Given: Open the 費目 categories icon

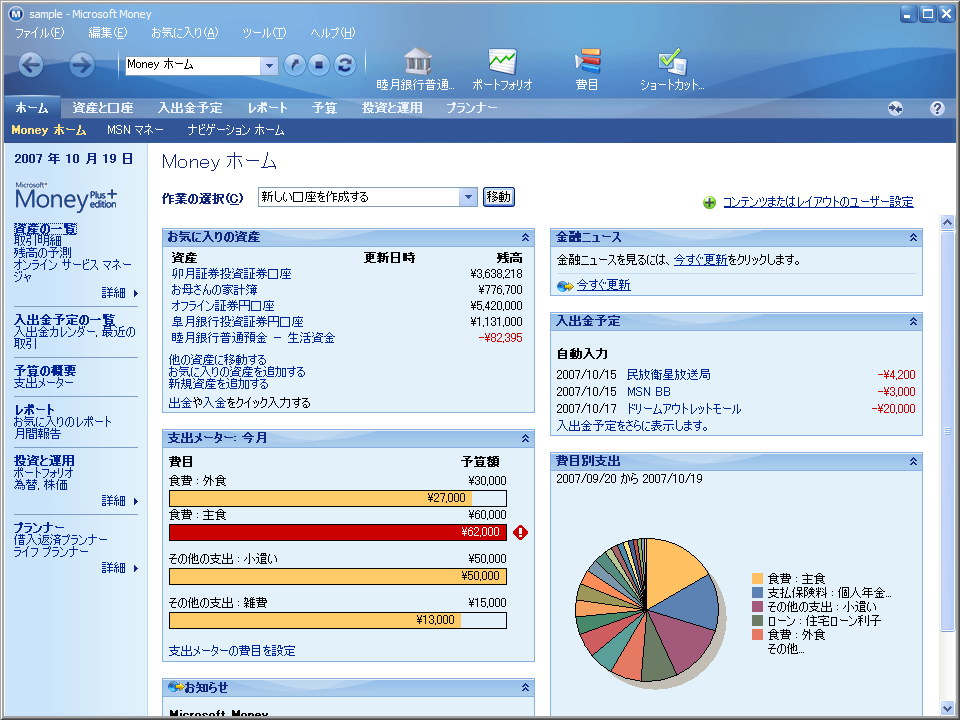Looking at the screenshot, I should point(587,69).
